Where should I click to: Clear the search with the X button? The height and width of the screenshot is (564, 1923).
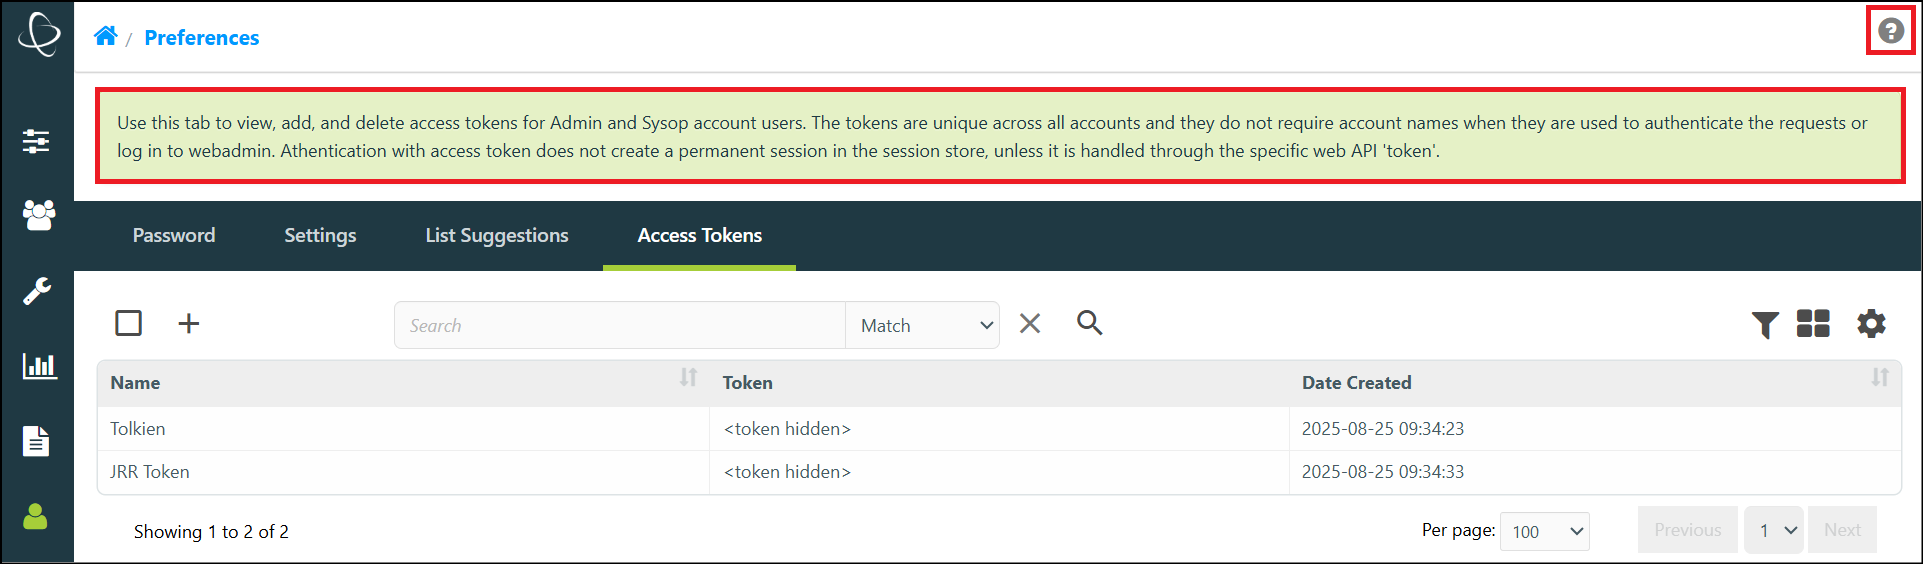pyautogui.click(x=1030, y=323)
